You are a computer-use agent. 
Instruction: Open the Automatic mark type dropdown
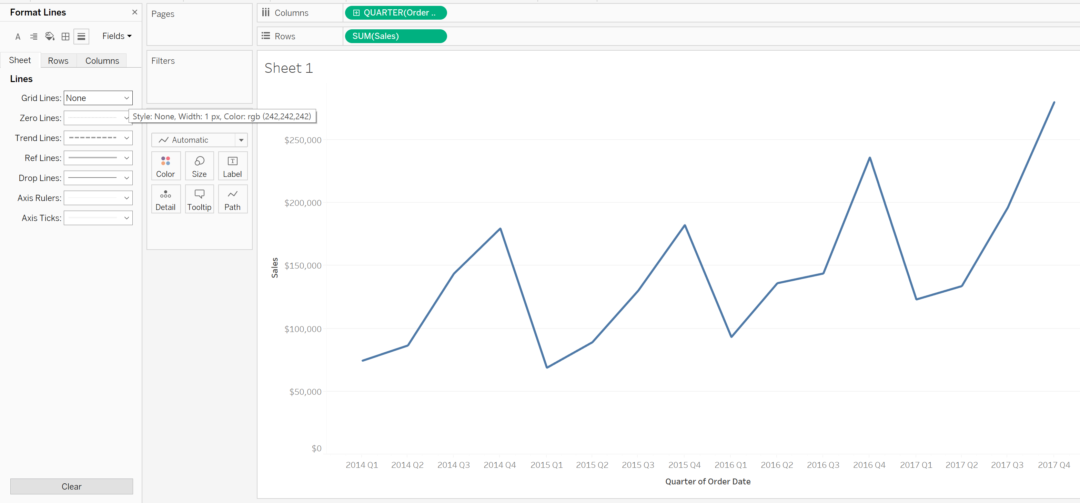point(199,140)
